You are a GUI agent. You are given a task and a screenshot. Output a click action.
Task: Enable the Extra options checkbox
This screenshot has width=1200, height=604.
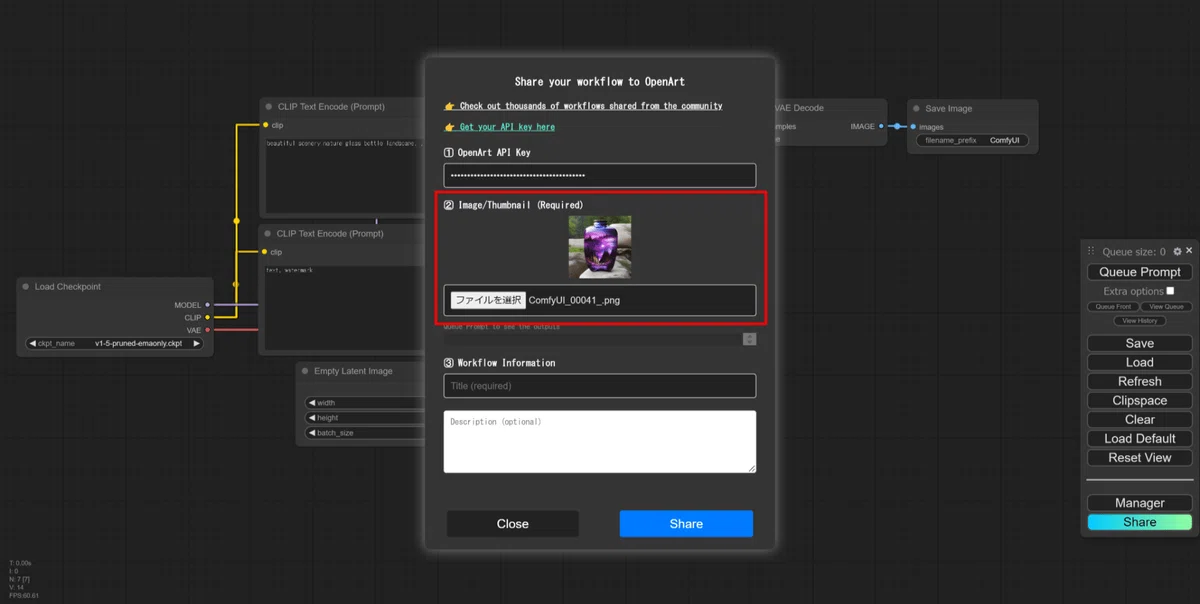click(x=1170, y=291)
